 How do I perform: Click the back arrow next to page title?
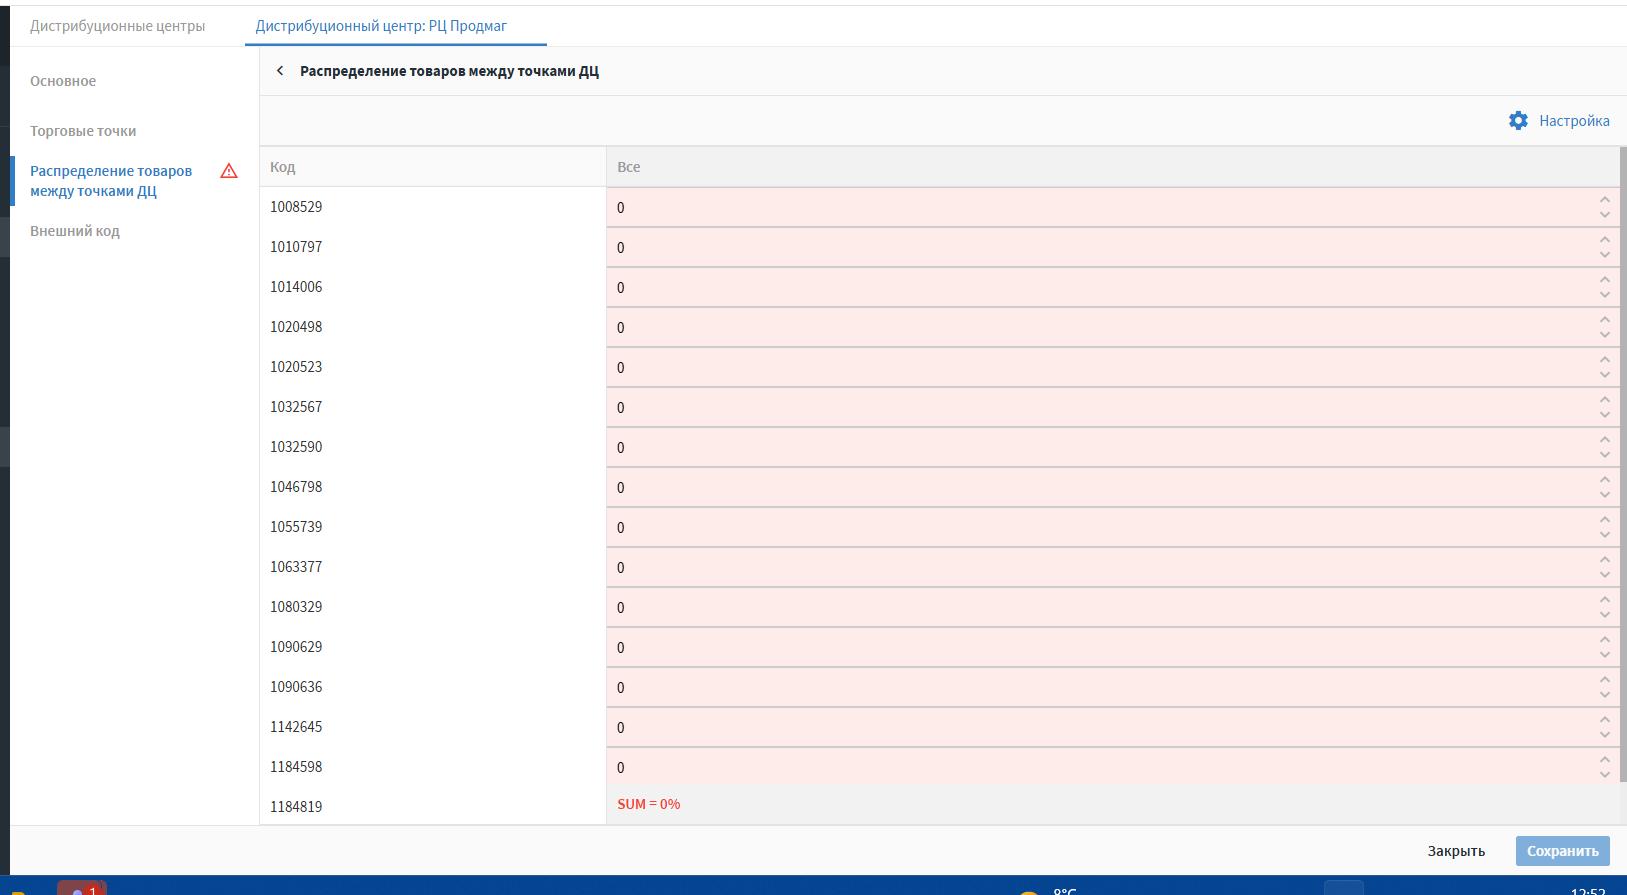[x=280, y=71]
